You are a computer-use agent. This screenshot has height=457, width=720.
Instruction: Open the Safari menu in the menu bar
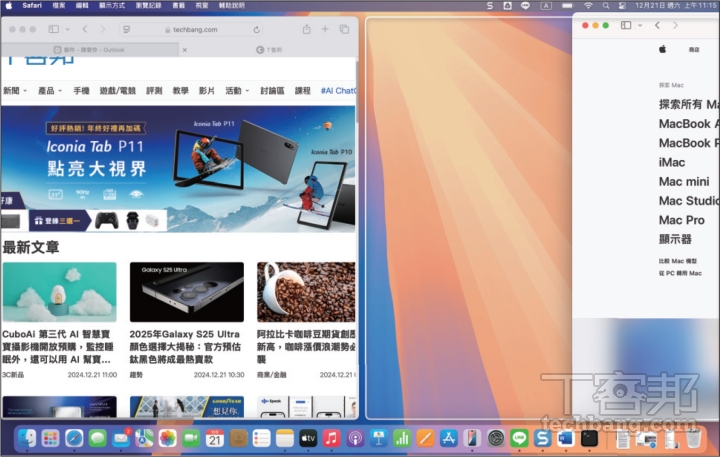coord(32,6)
